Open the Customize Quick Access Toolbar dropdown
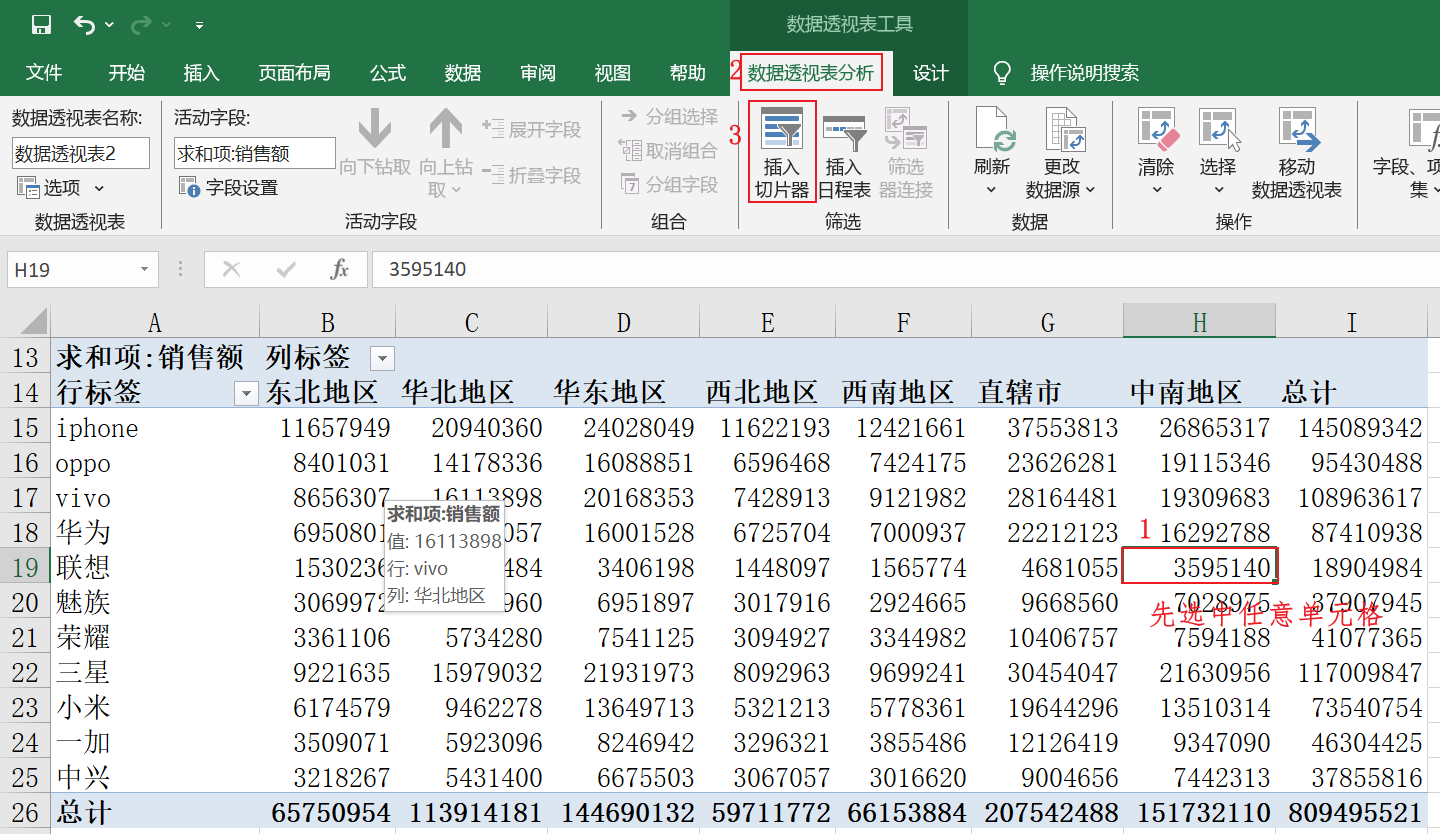Viewport: 1440px width, 834px height. coord(199,25)
